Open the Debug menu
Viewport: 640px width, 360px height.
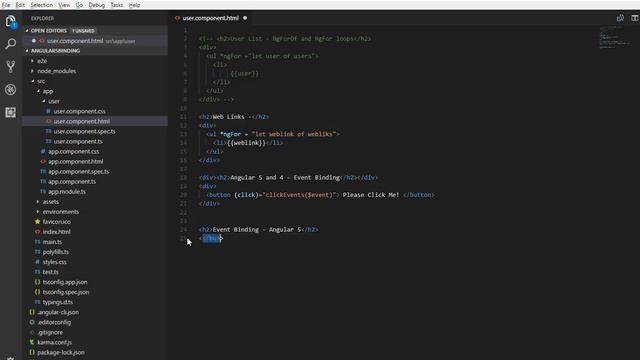tap(97, 5)
